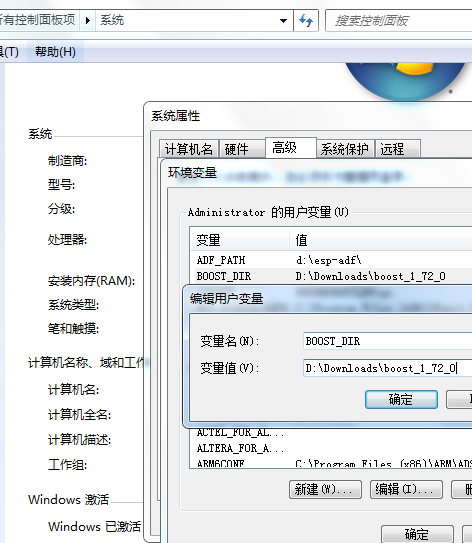Click the 编辑(I)... button
The height and width of the screenshot is (543, 472).
[406, 489]
